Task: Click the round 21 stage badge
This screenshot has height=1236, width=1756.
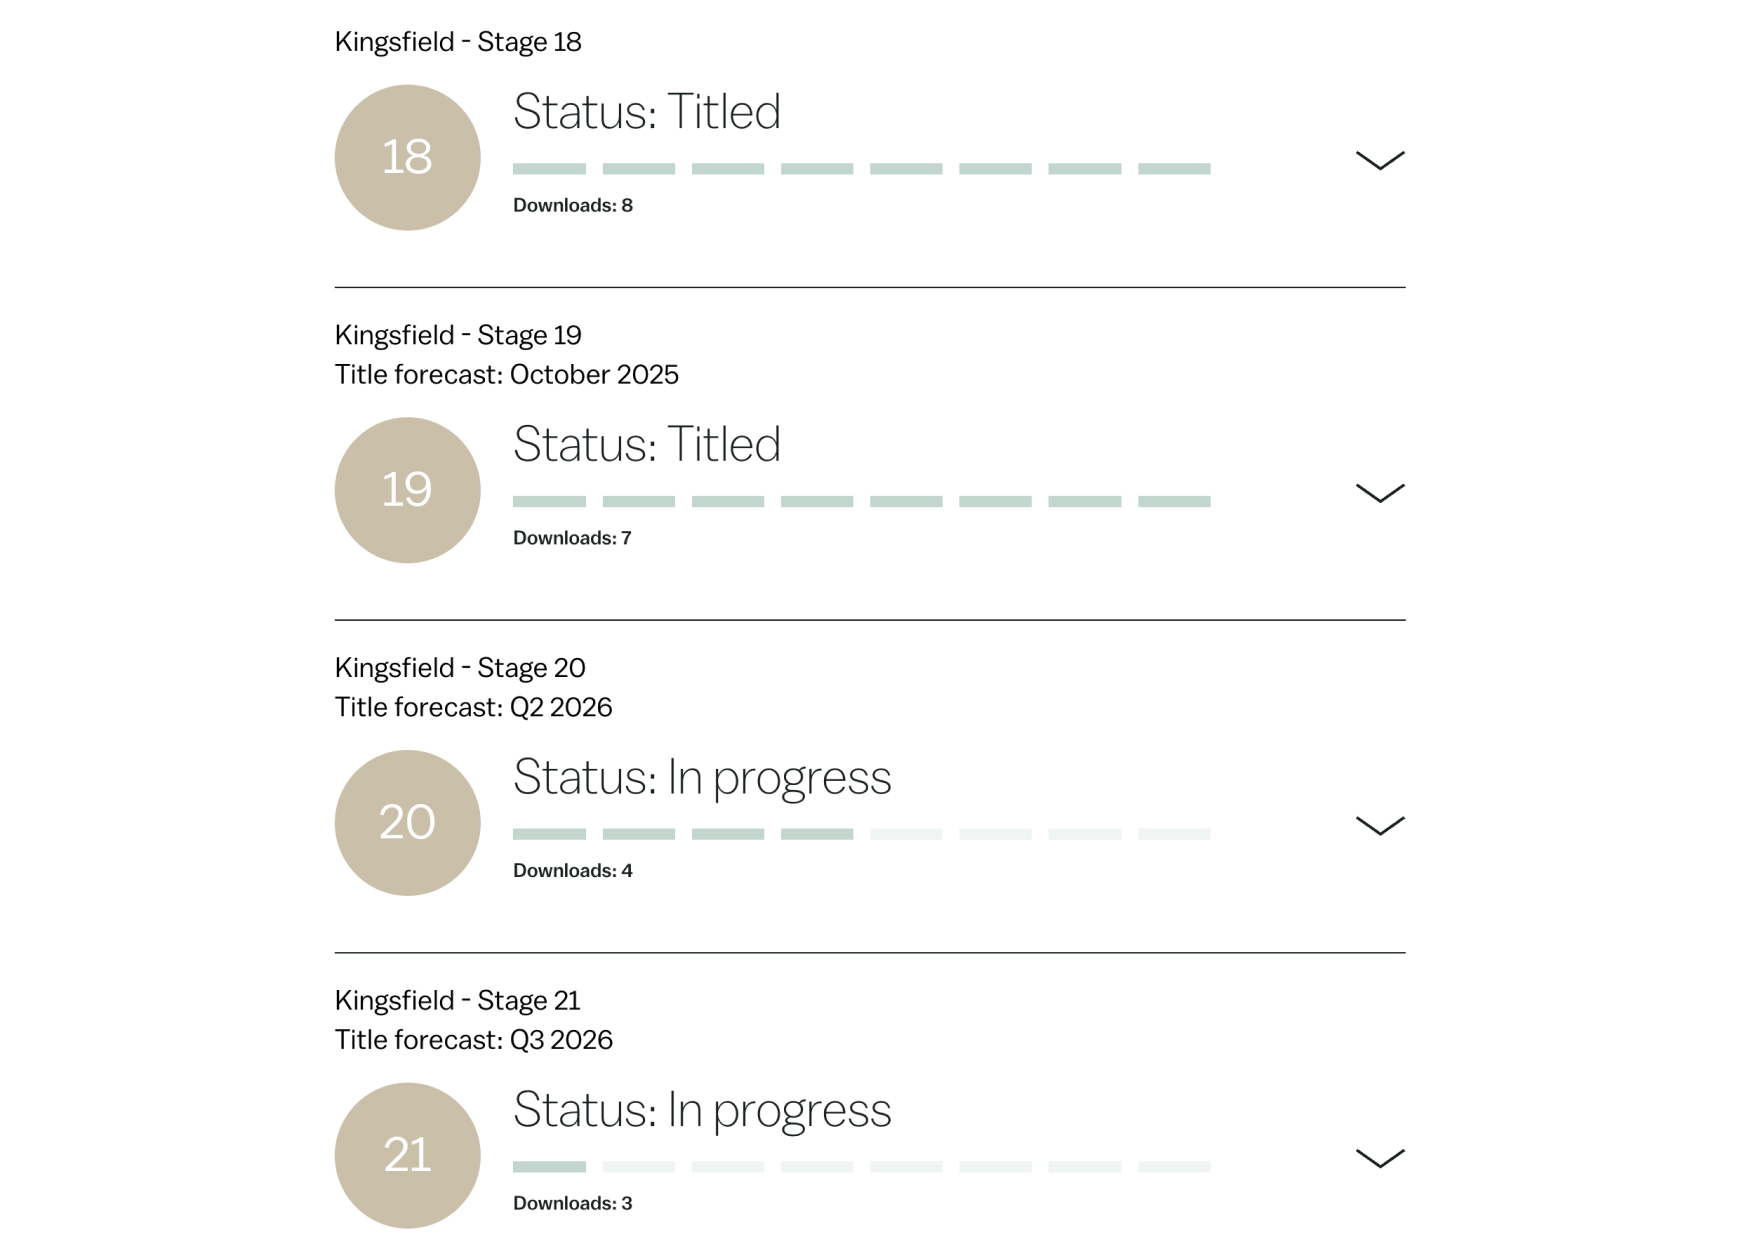Action: 407,1155
